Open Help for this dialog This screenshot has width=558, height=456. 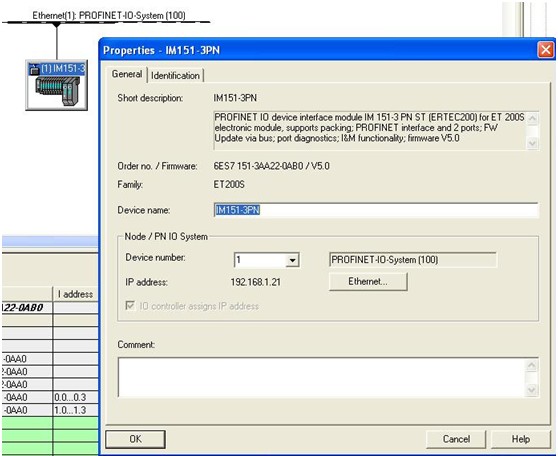point(521,439)
